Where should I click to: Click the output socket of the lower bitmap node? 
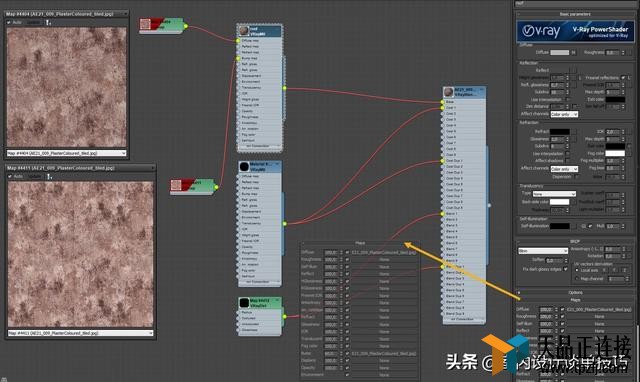(x=216, y=187)
